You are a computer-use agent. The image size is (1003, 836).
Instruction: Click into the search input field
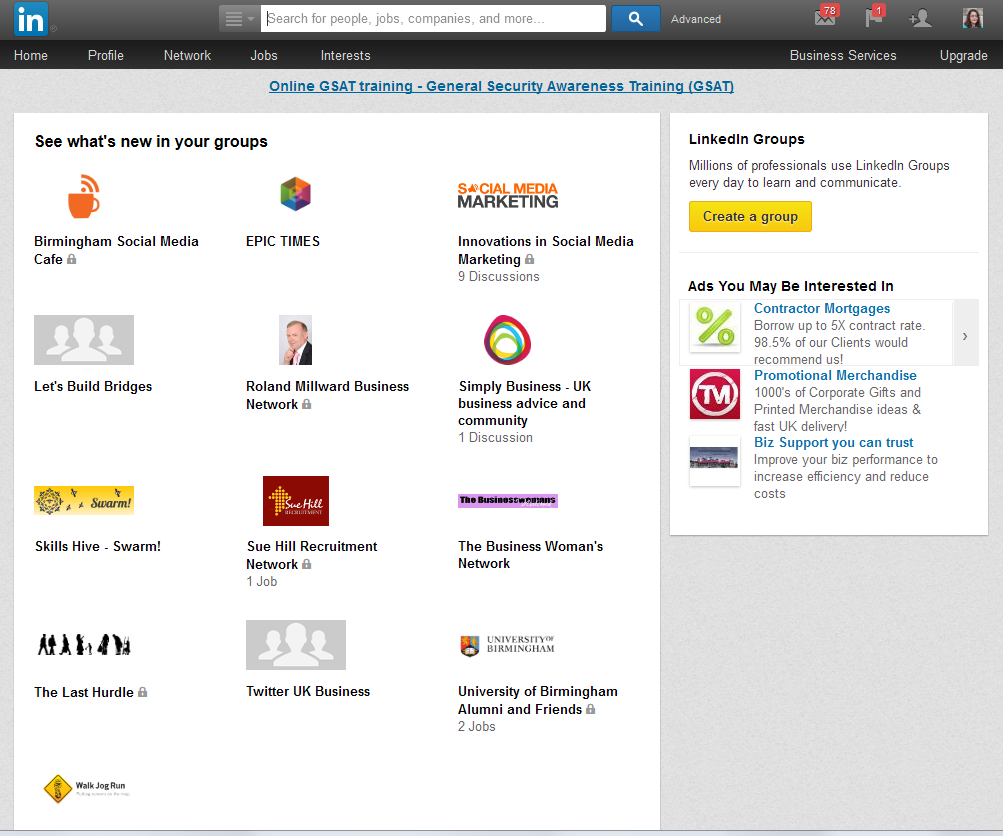(433, 19)
